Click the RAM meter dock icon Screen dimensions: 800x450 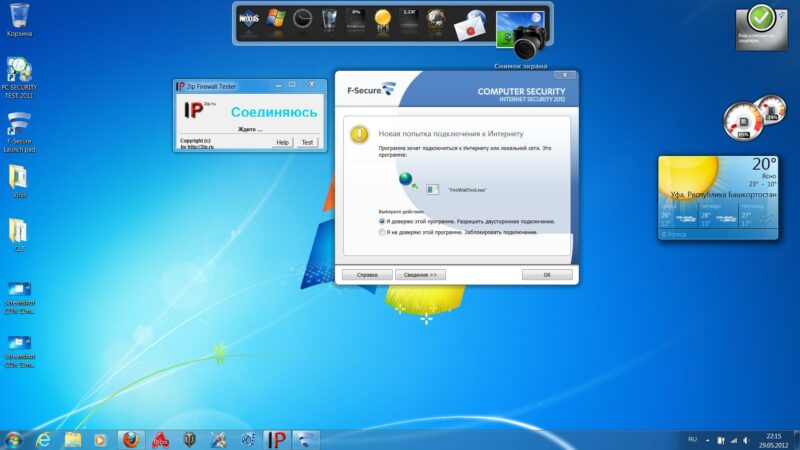[x=409, y=19]
